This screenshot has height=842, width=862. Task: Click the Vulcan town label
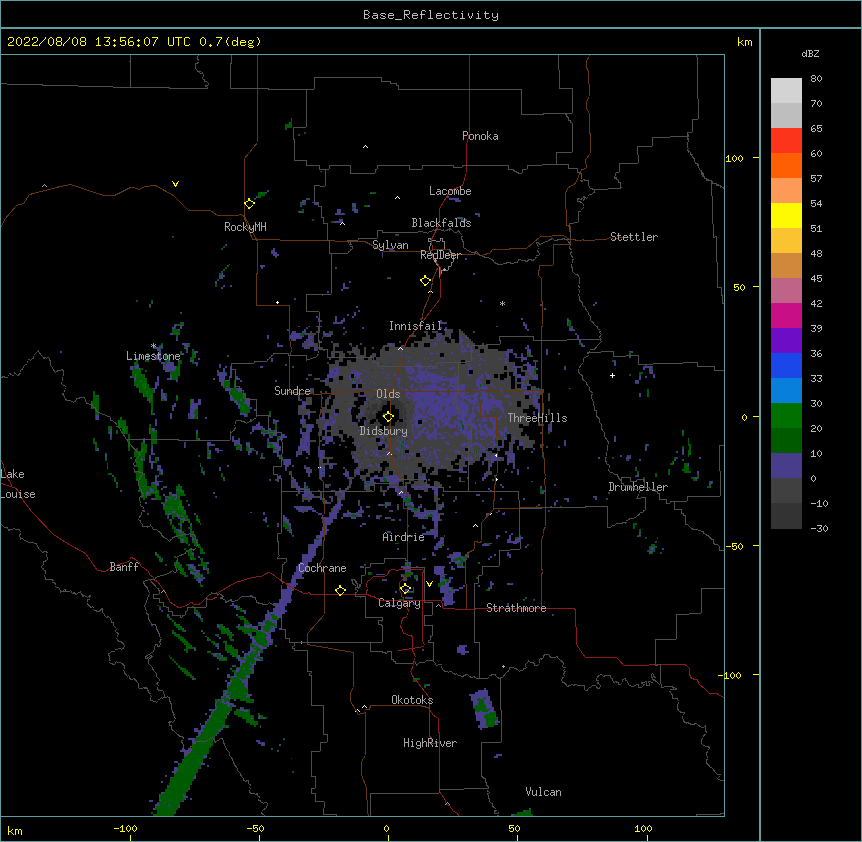(543, 792)
